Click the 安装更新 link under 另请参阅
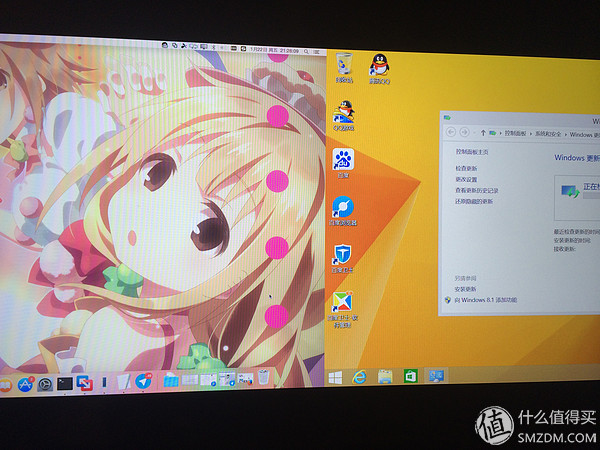 (465, 289)
